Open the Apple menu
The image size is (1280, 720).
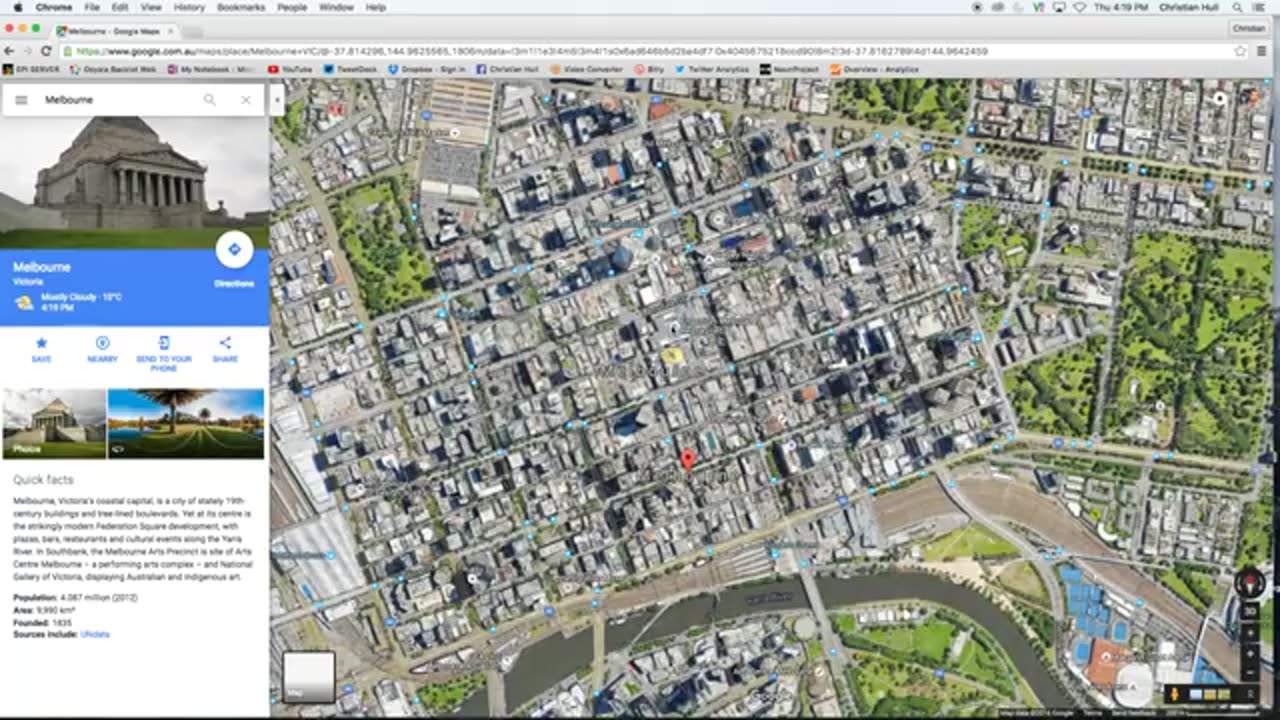point(17,7)
